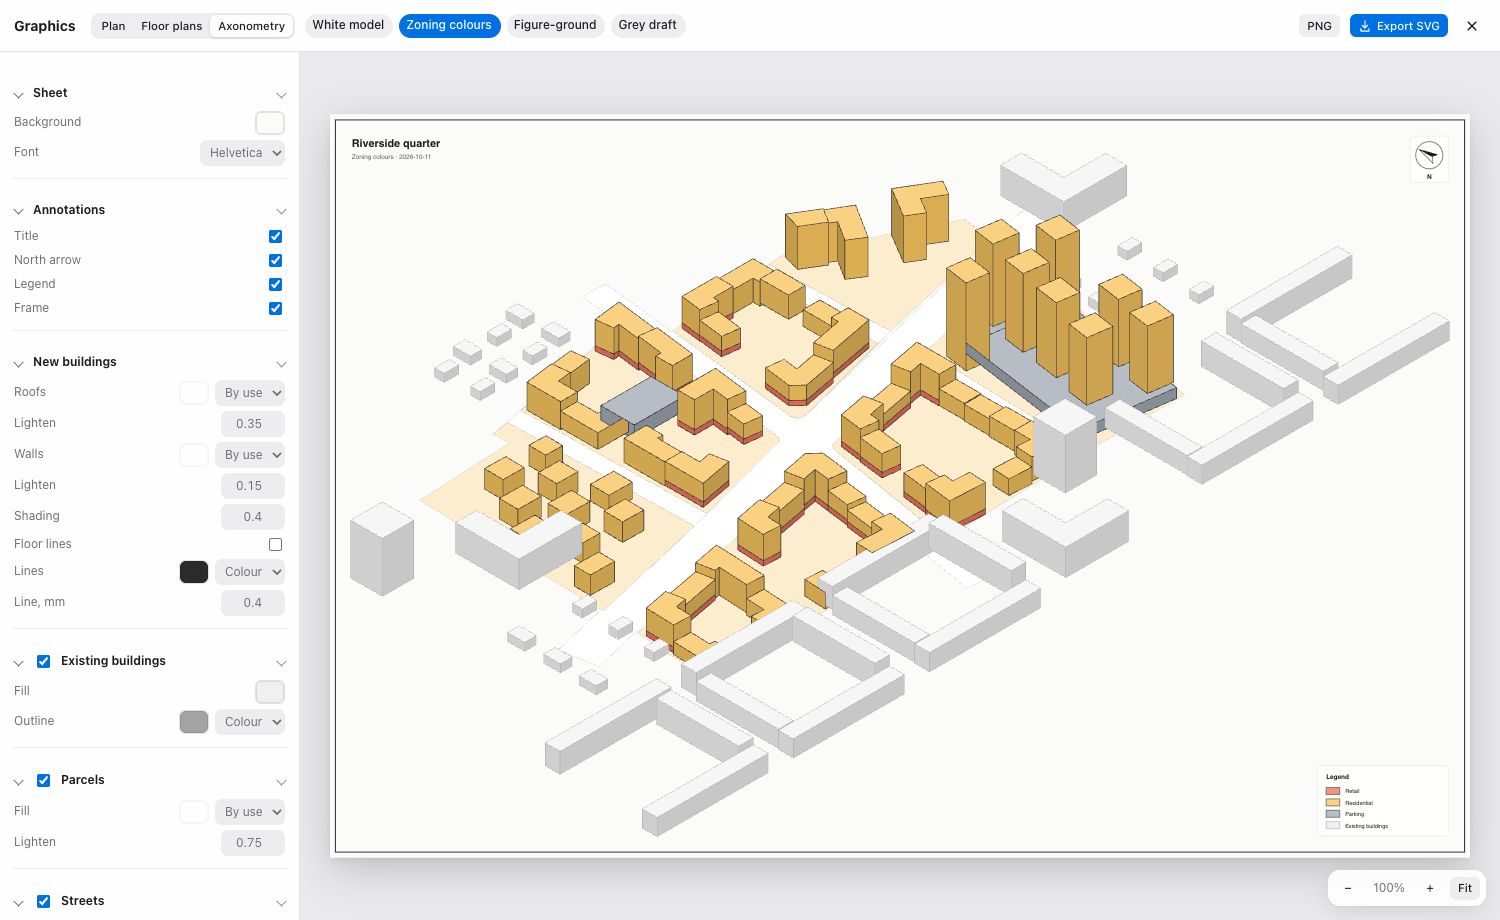Image resolution: width=1500 pixels, height=920 pixels.
Task: Click the Fit zoom button
Action: point(1464,888)
